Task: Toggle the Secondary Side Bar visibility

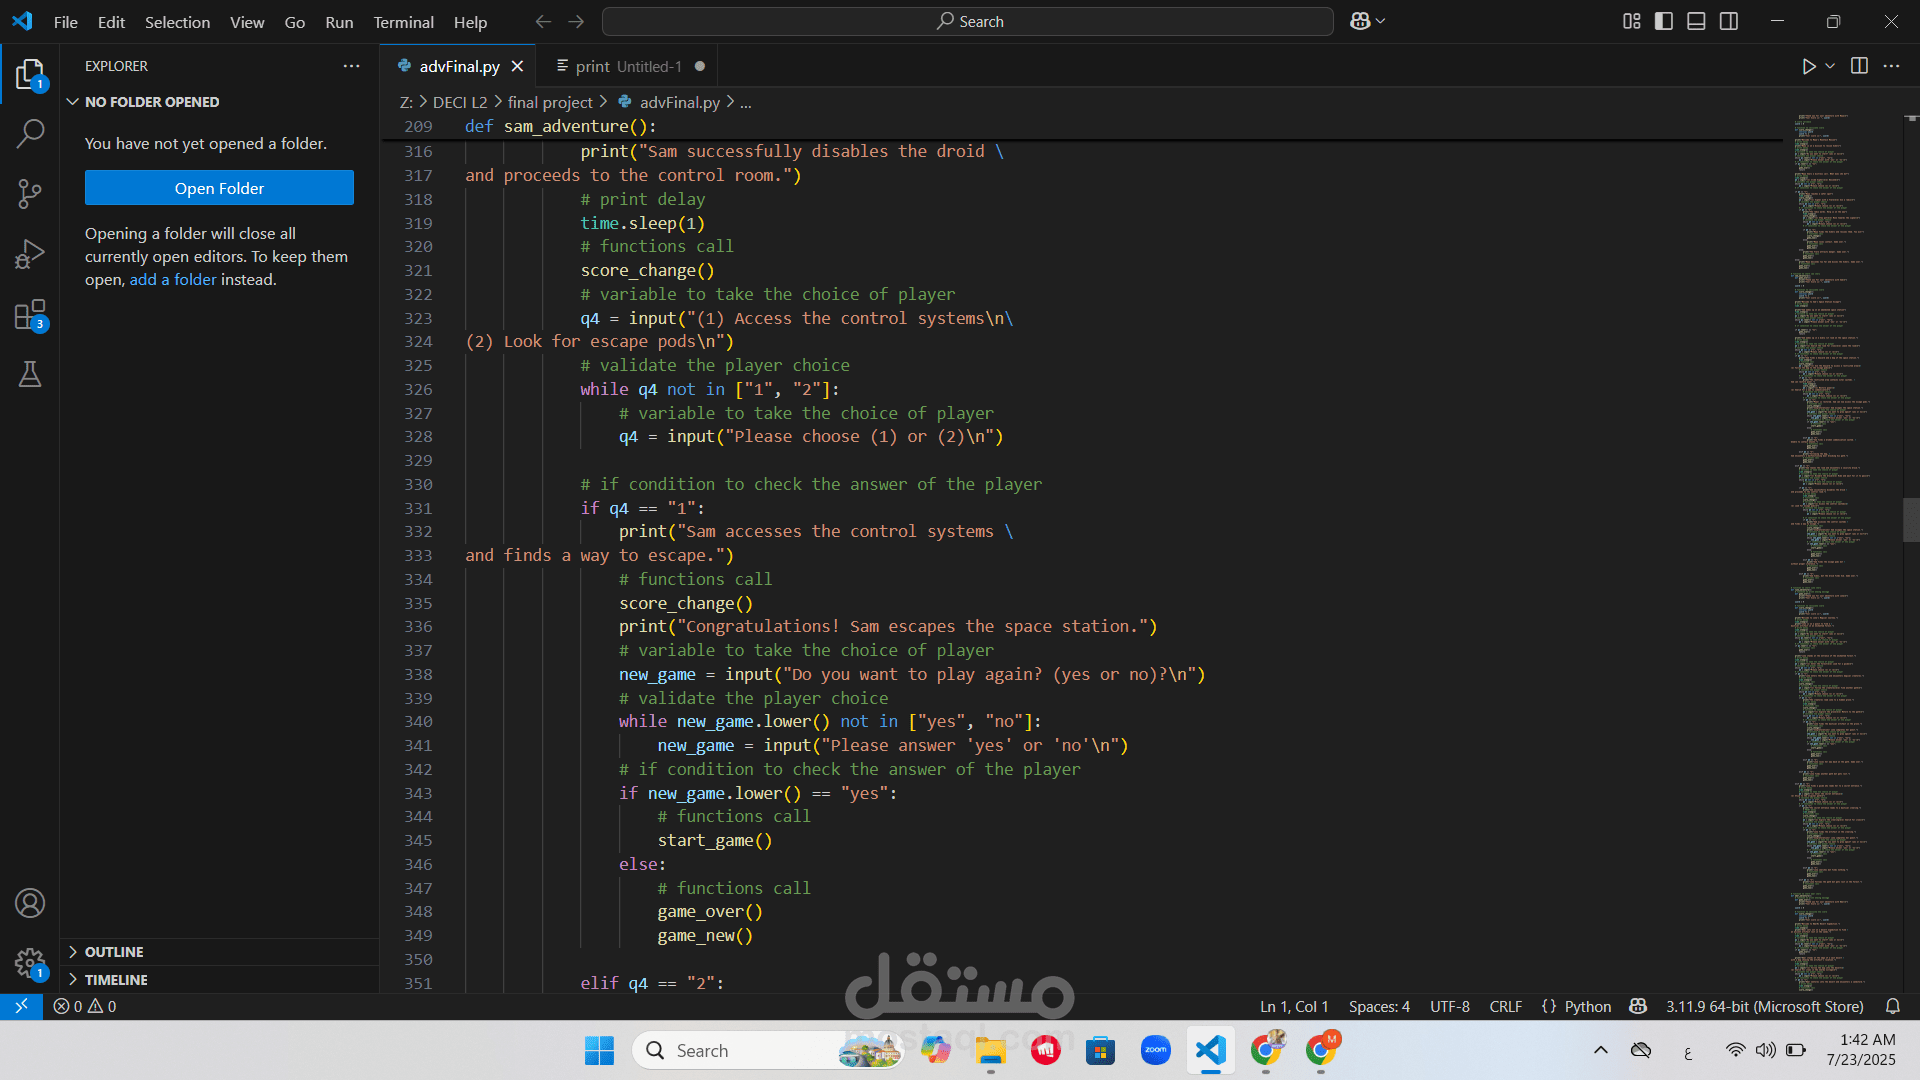Action: [x=1729, y=21]
